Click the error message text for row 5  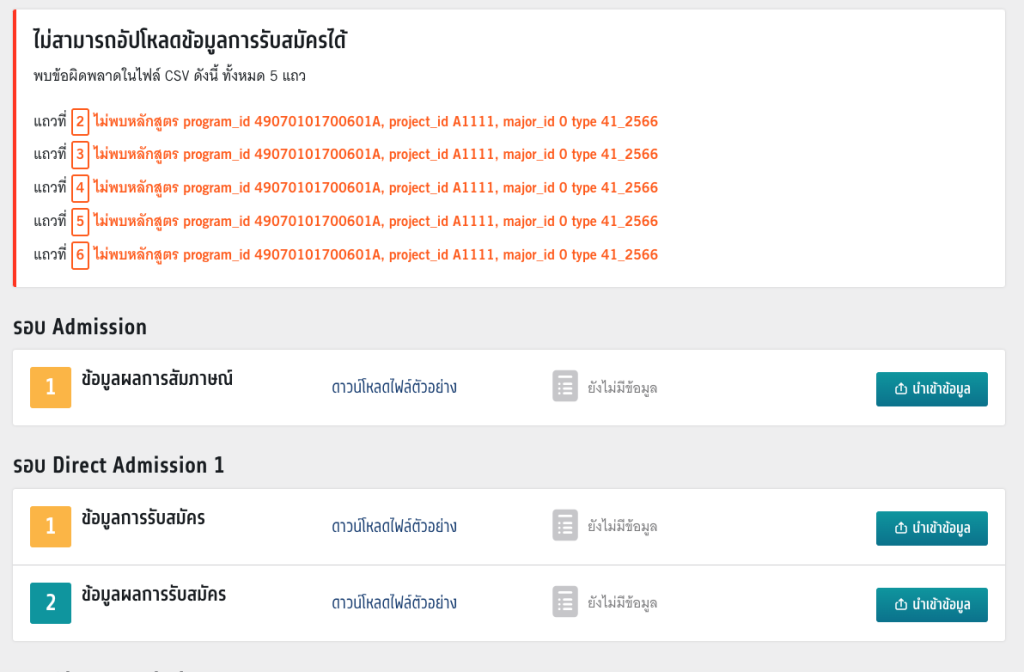point(375,221)
